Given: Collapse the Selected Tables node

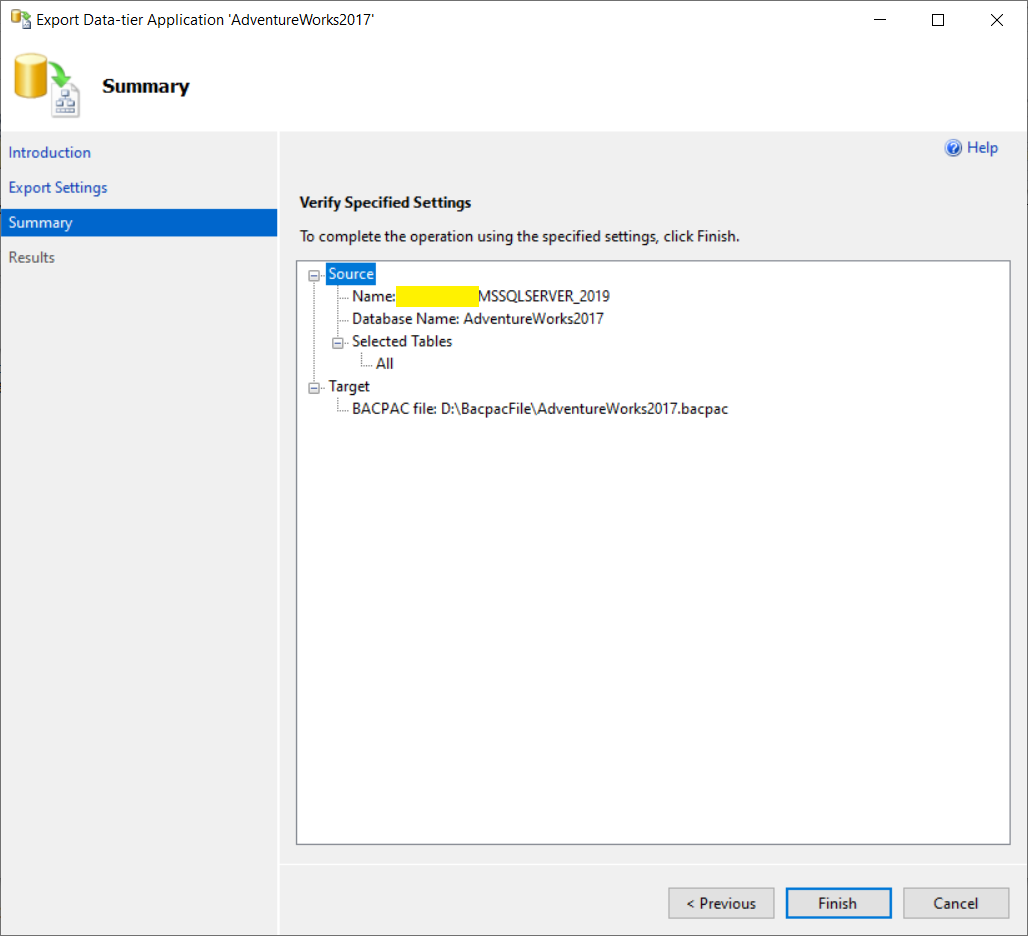Looking at the screenshot, I should click(338, 343).
